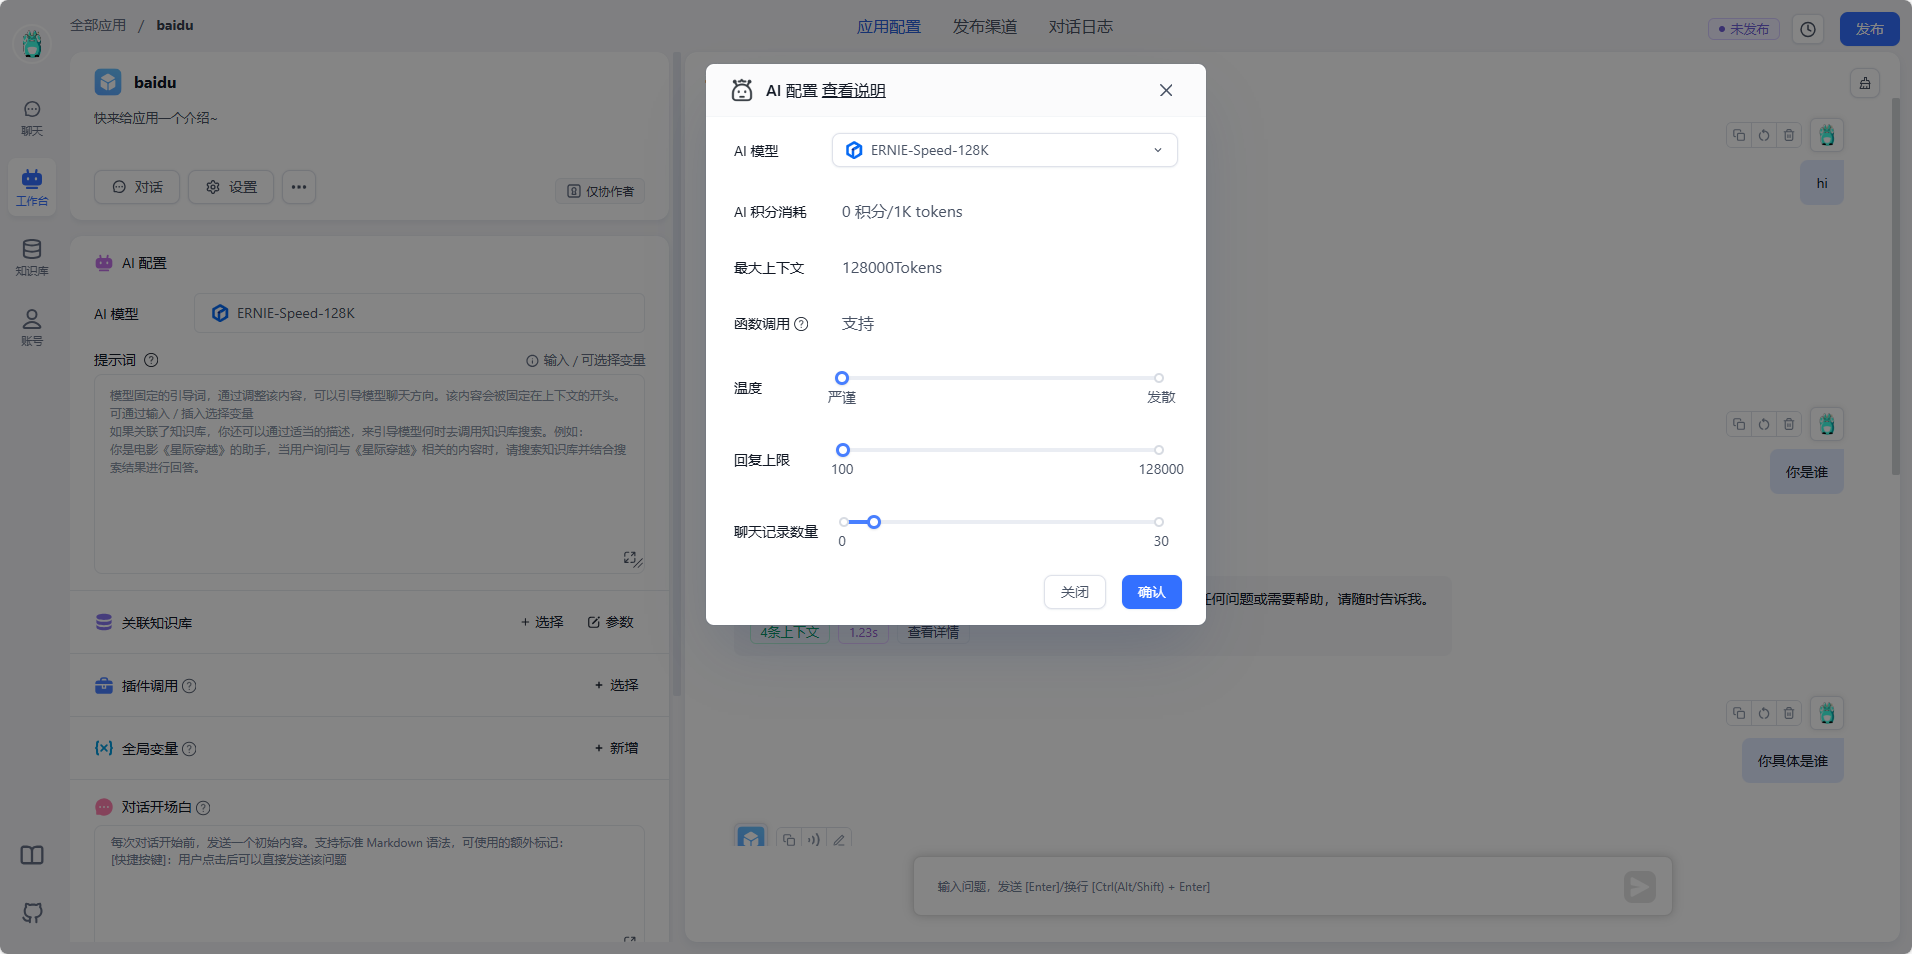Click help icon next to 函数调用

801,324
